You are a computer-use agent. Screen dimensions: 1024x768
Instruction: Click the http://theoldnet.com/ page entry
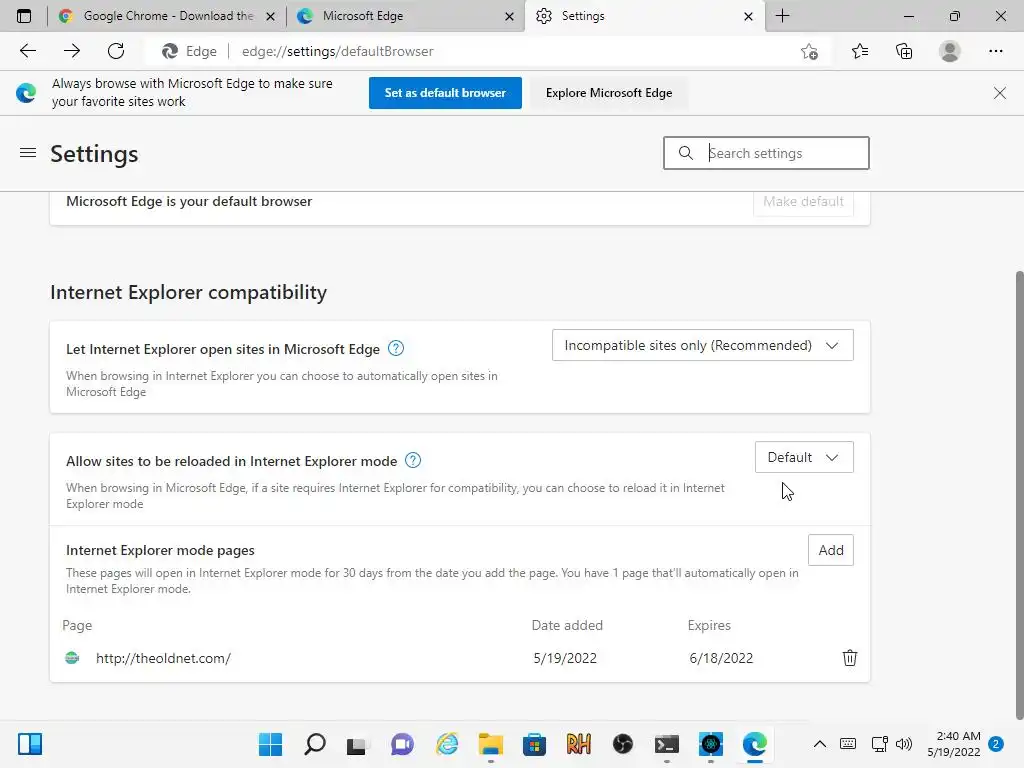tap(163, 658)
